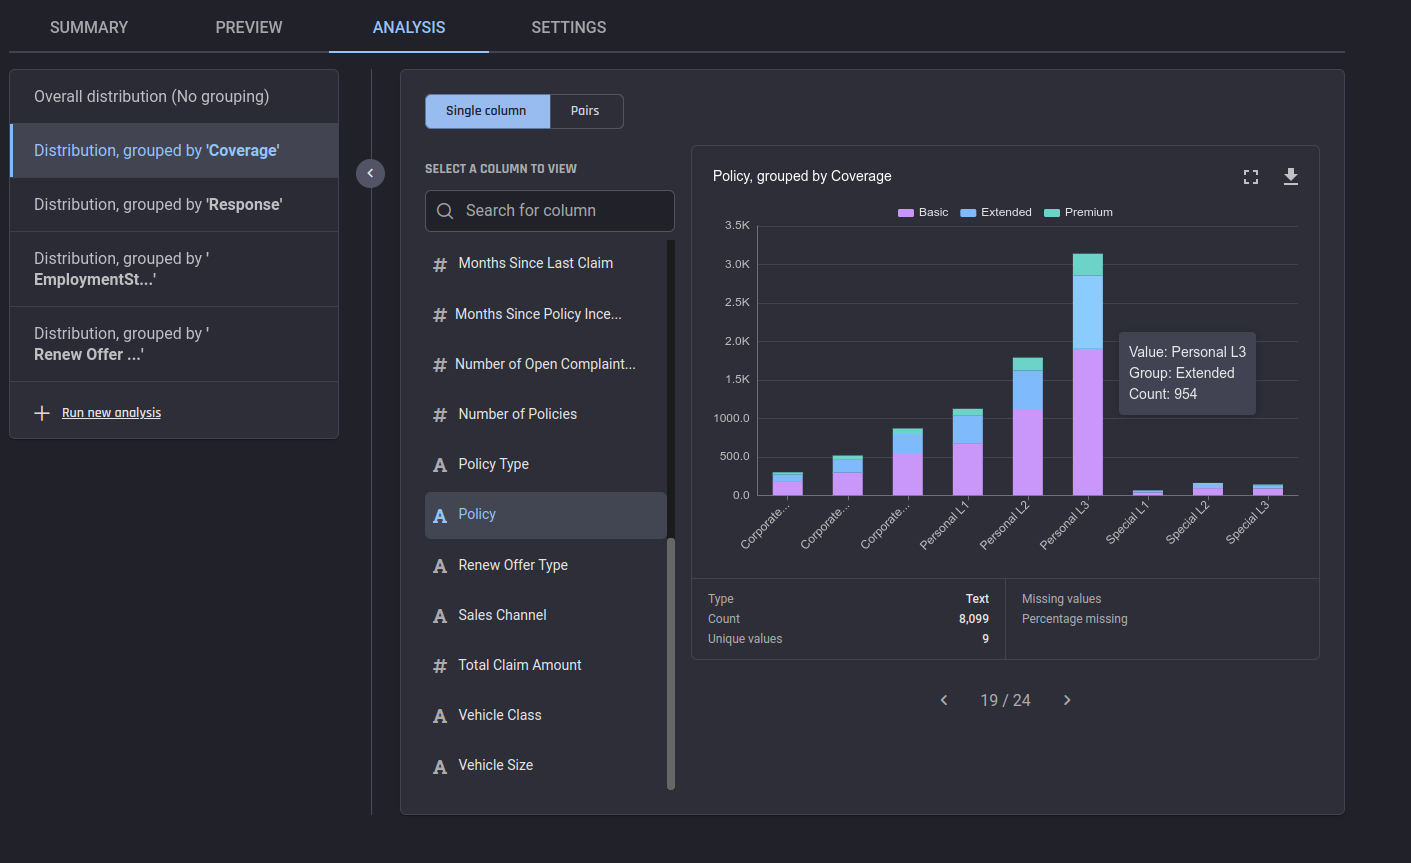Click the Missing values label

pos(1061,599)
